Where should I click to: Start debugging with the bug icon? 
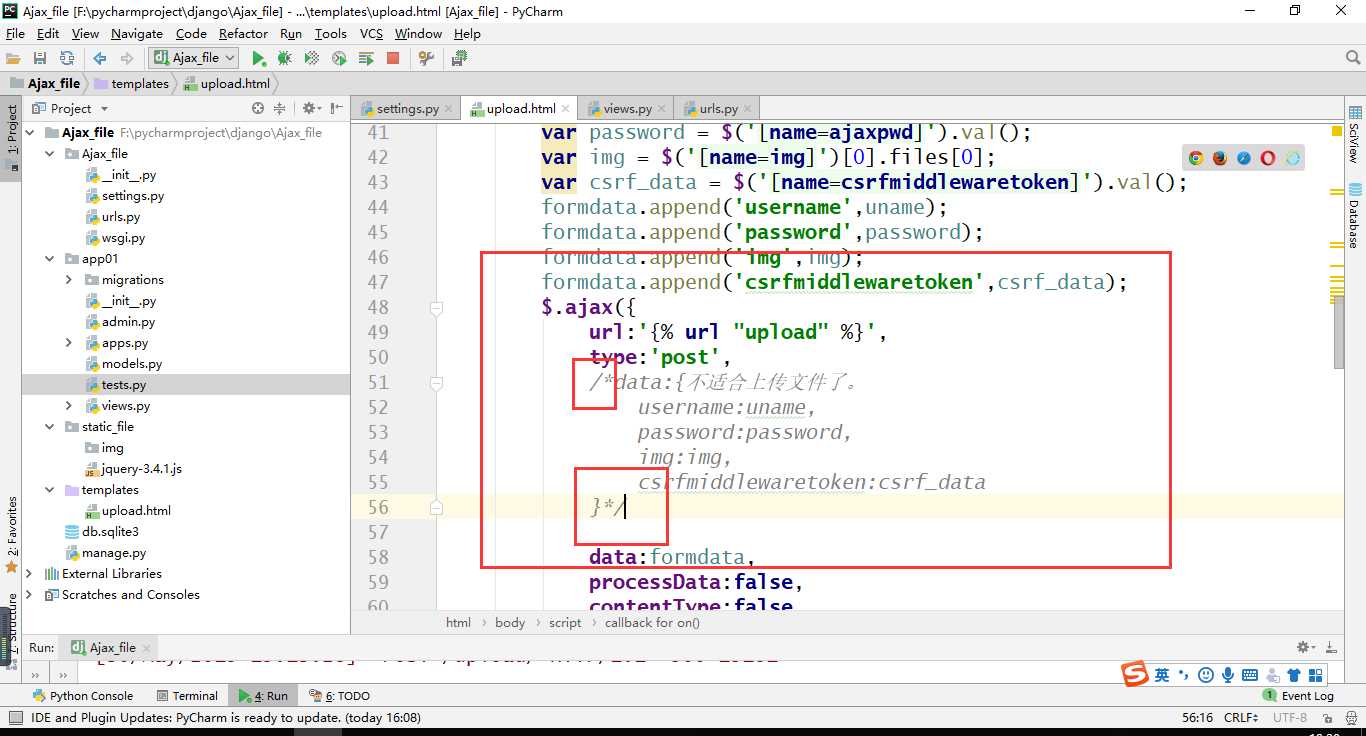tap(285, 58)
